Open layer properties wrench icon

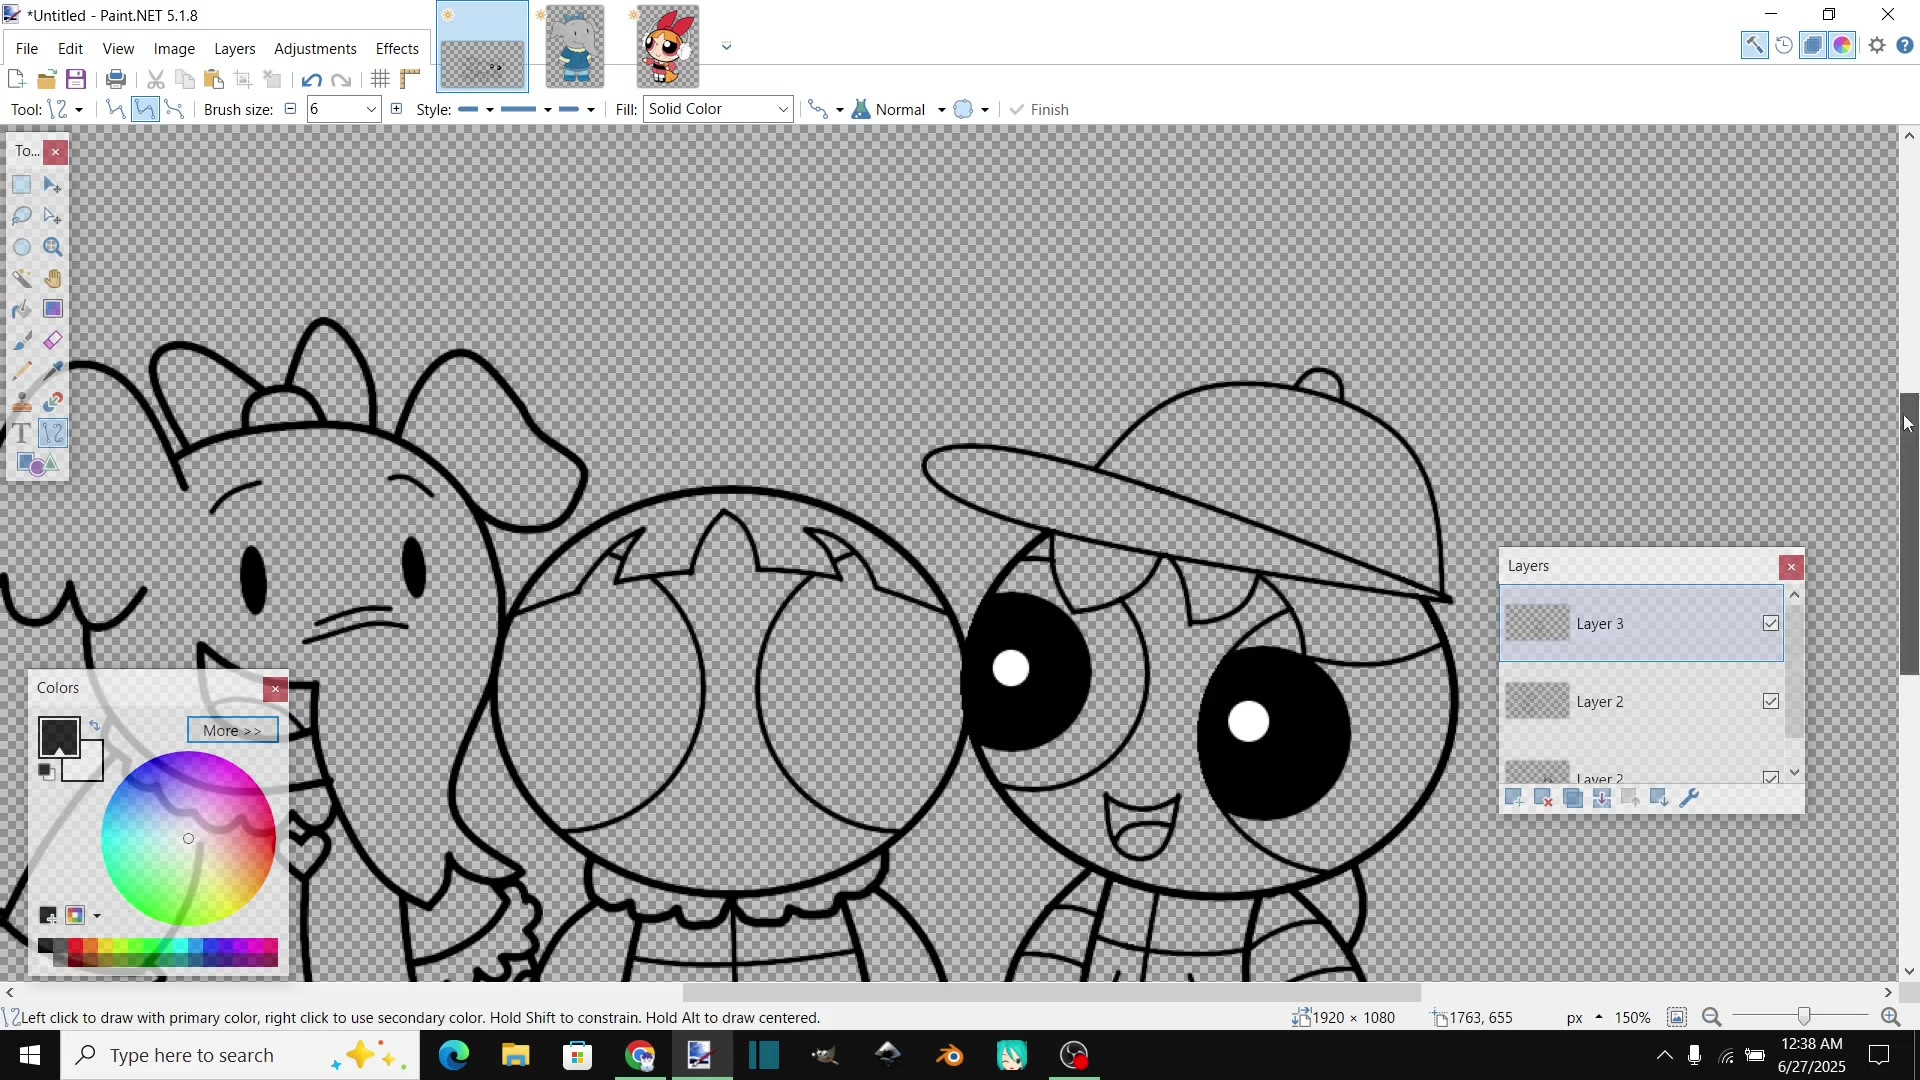(x=1689, y=798)
